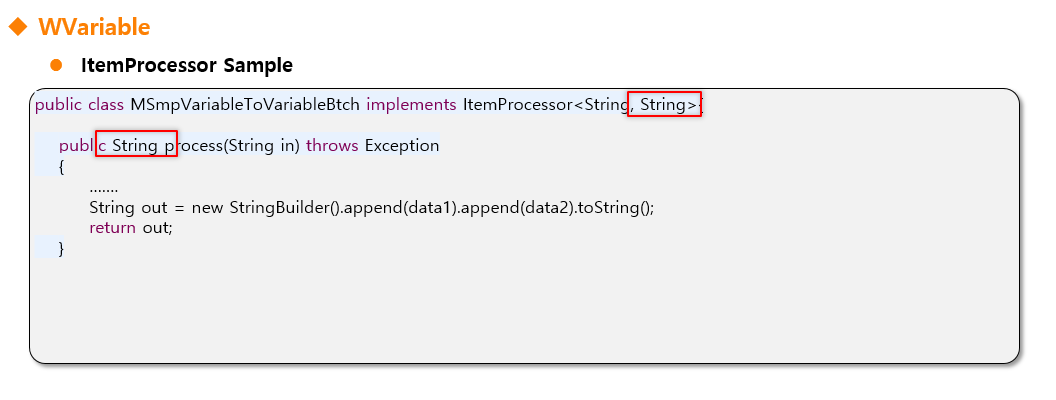Click the throws keyword
Image resolution: width=1056 pixels, height=400 pixels.
pyautogui.click(x=332, y=146)
